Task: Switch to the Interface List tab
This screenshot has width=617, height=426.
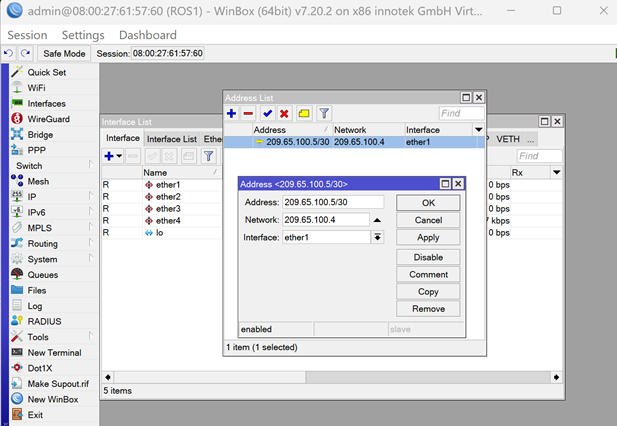Action: (172, 139)
